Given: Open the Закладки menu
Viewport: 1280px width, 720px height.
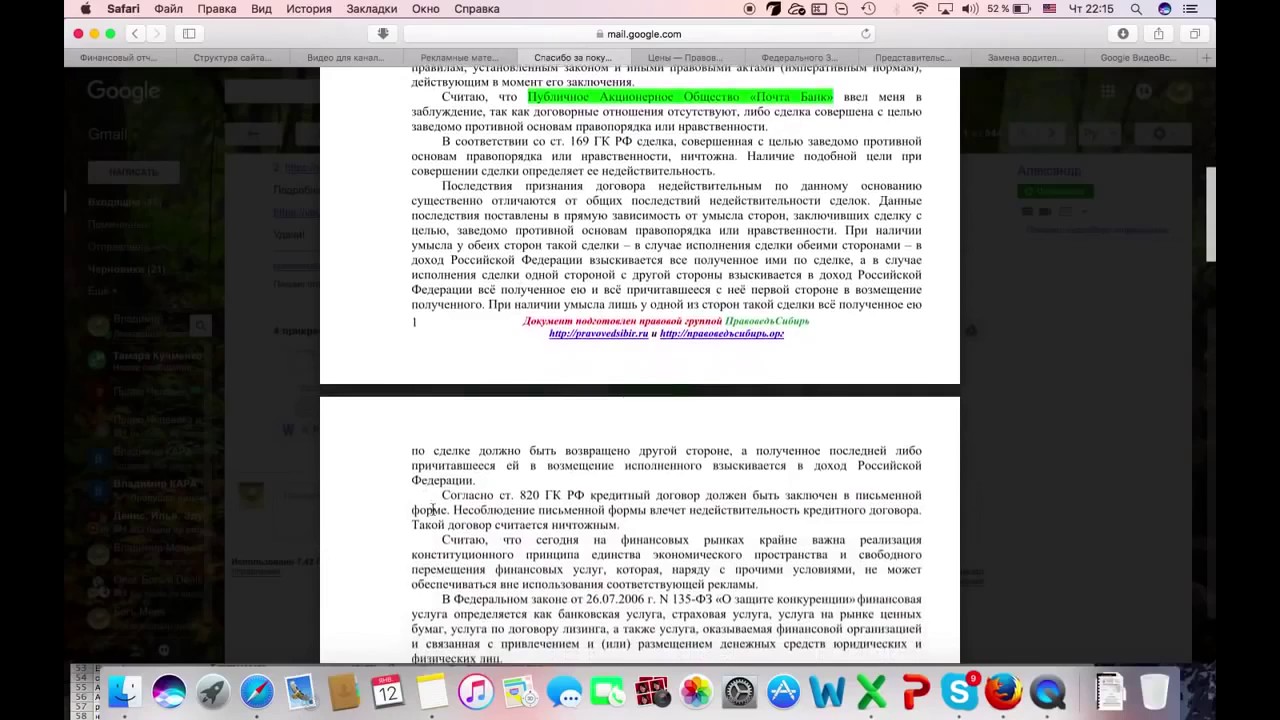Looking at the screenshot, I should (x=371, y=9).
